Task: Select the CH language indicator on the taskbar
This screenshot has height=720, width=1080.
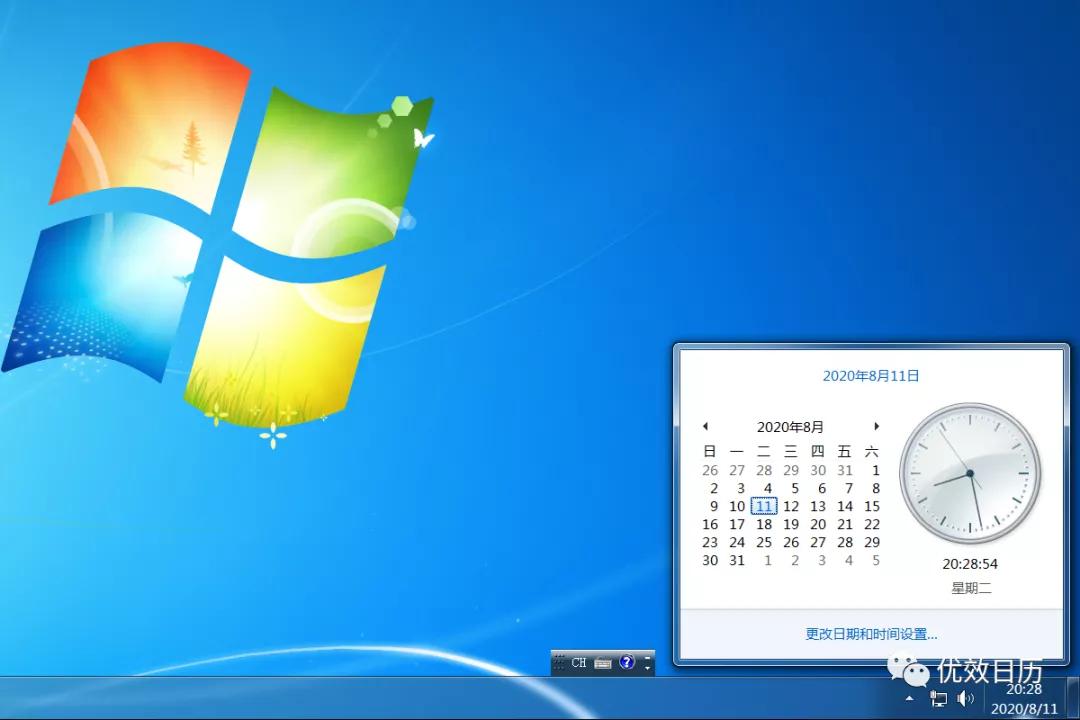Action: (x=578, y=664)
